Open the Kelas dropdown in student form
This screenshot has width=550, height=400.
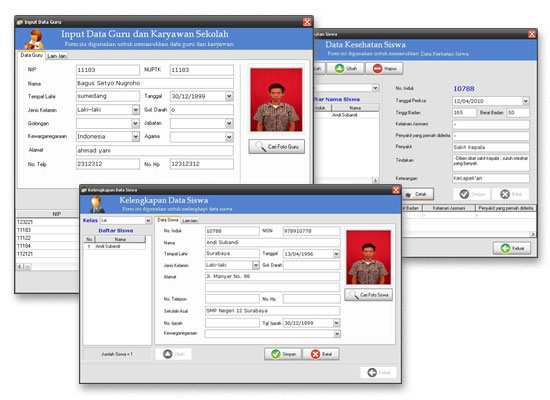148,221
